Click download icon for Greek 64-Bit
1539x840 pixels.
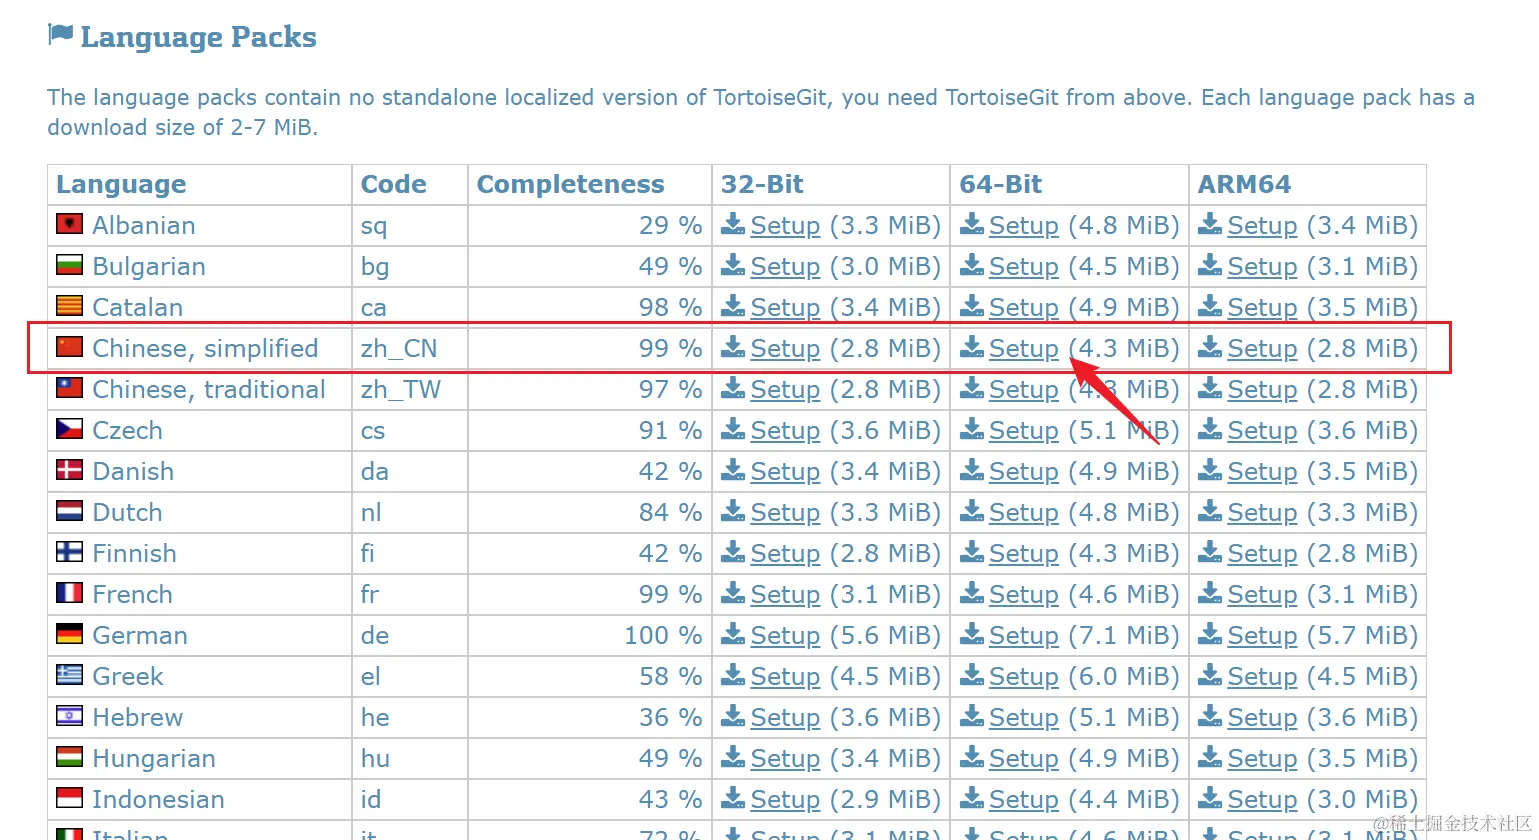(972, 675)
